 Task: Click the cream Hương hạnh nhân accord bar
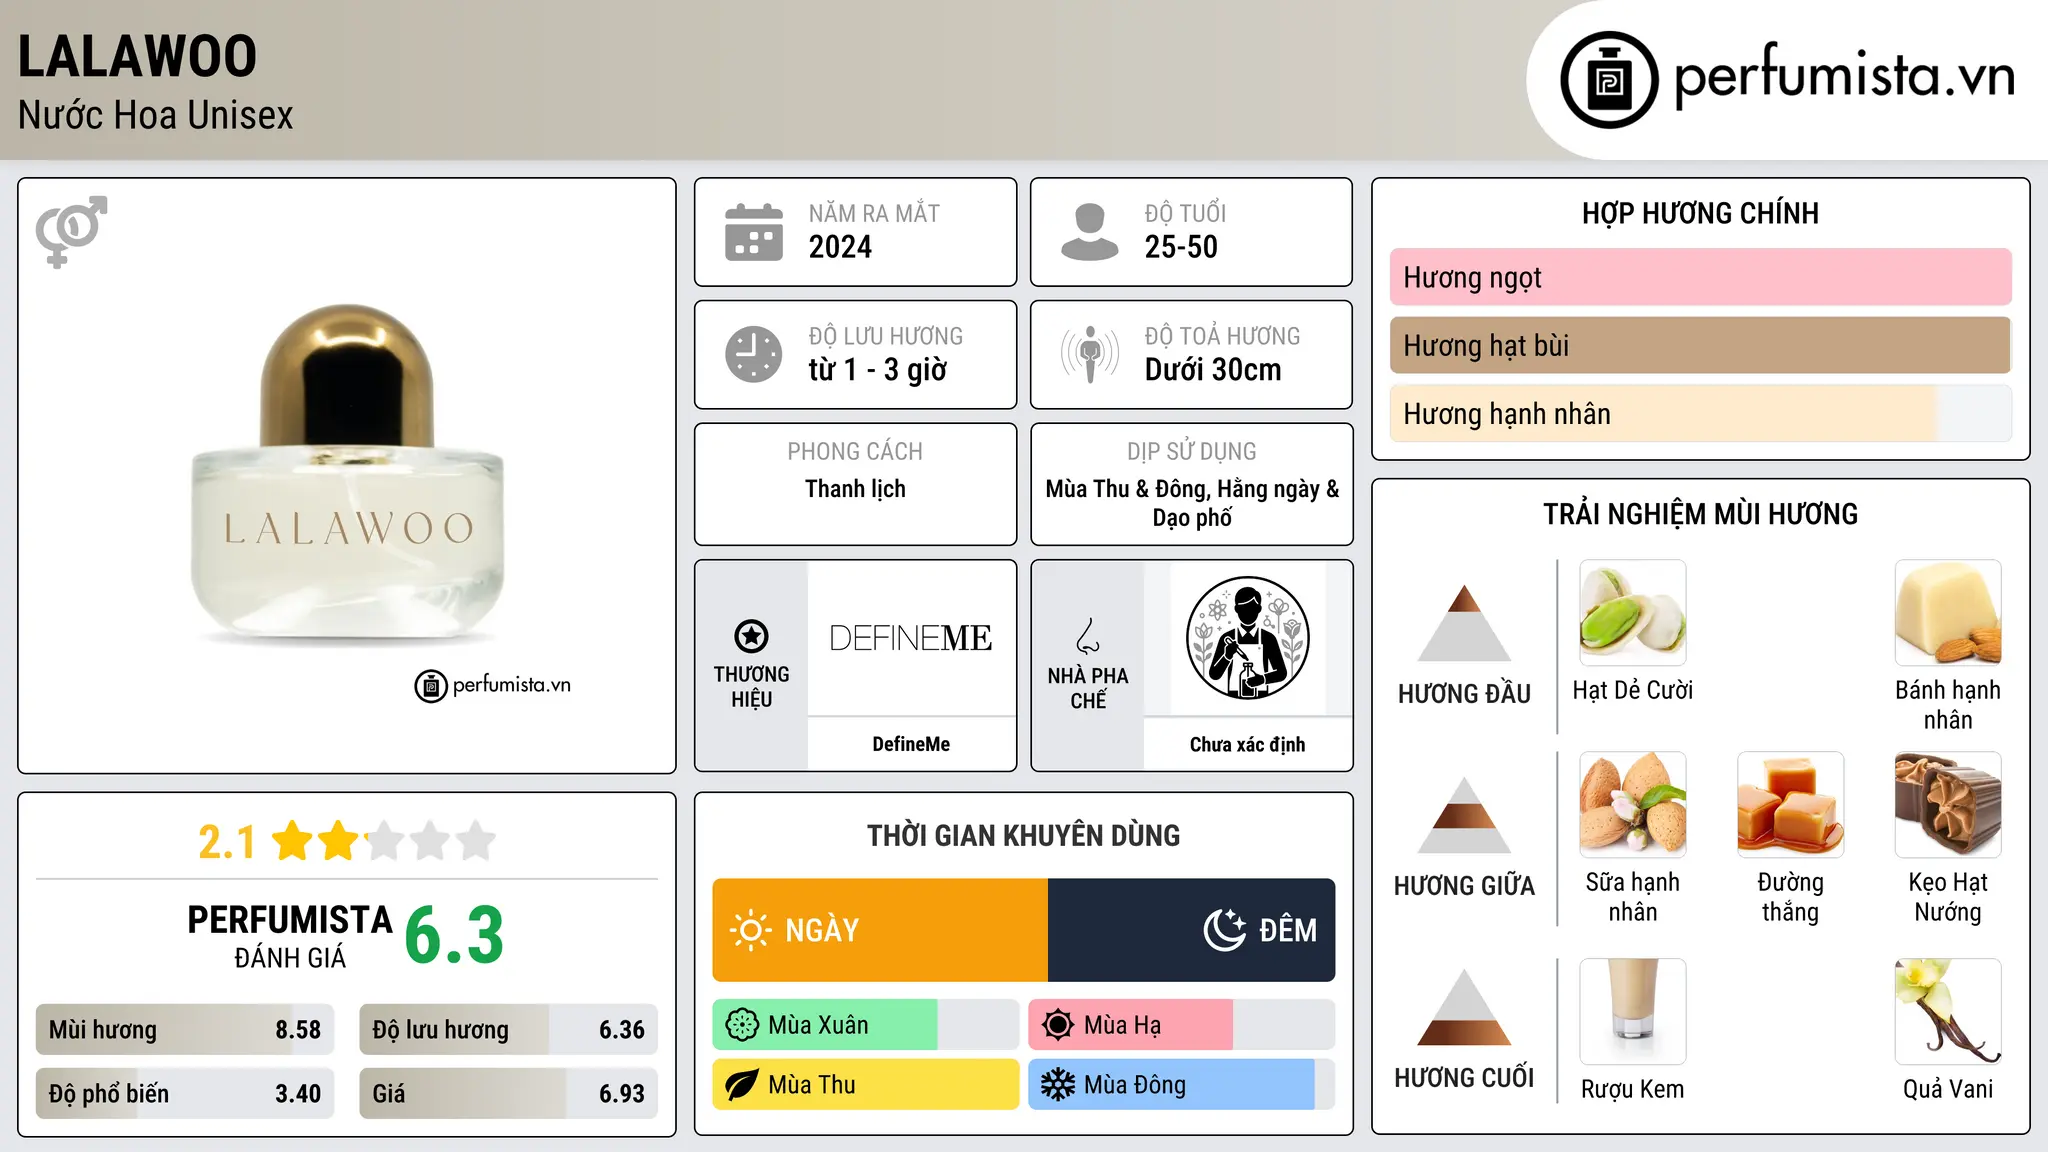pos(1700,414)
